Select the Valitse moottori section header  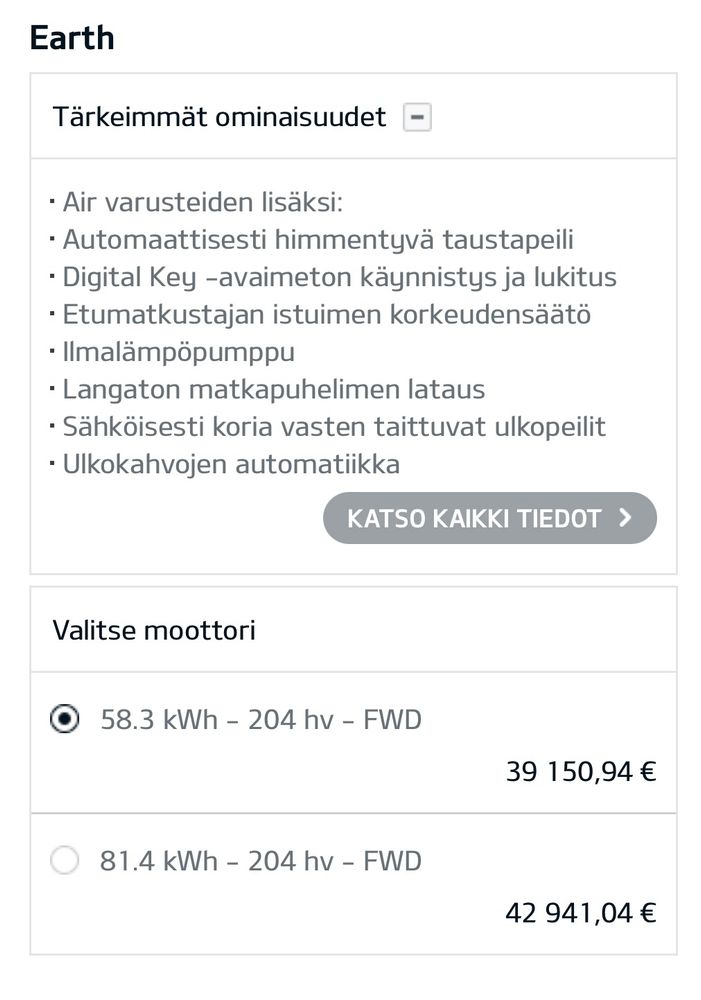tap(154, 630)
